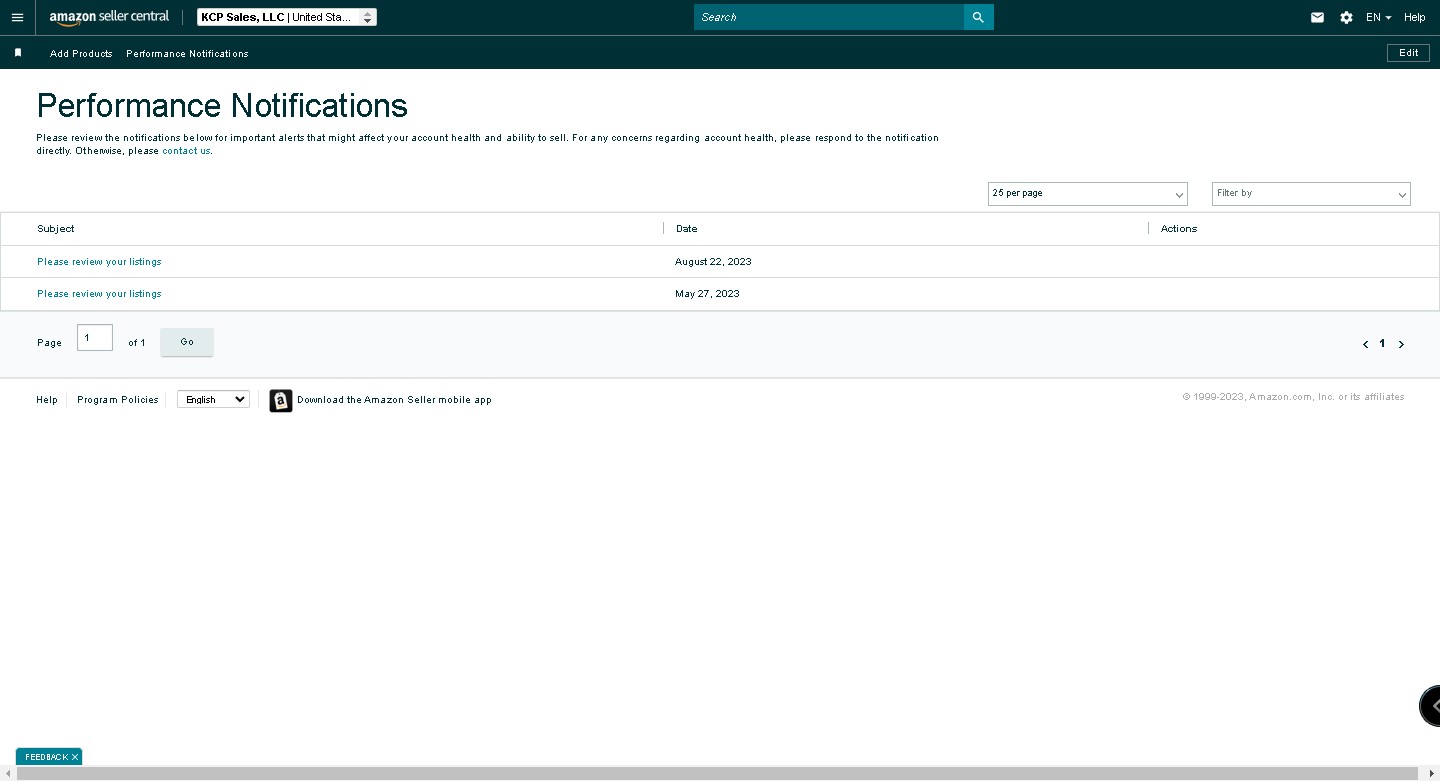Open the 25 per page dropdown
Viewport: 1440px width, 781px height.
(1087, 194)
